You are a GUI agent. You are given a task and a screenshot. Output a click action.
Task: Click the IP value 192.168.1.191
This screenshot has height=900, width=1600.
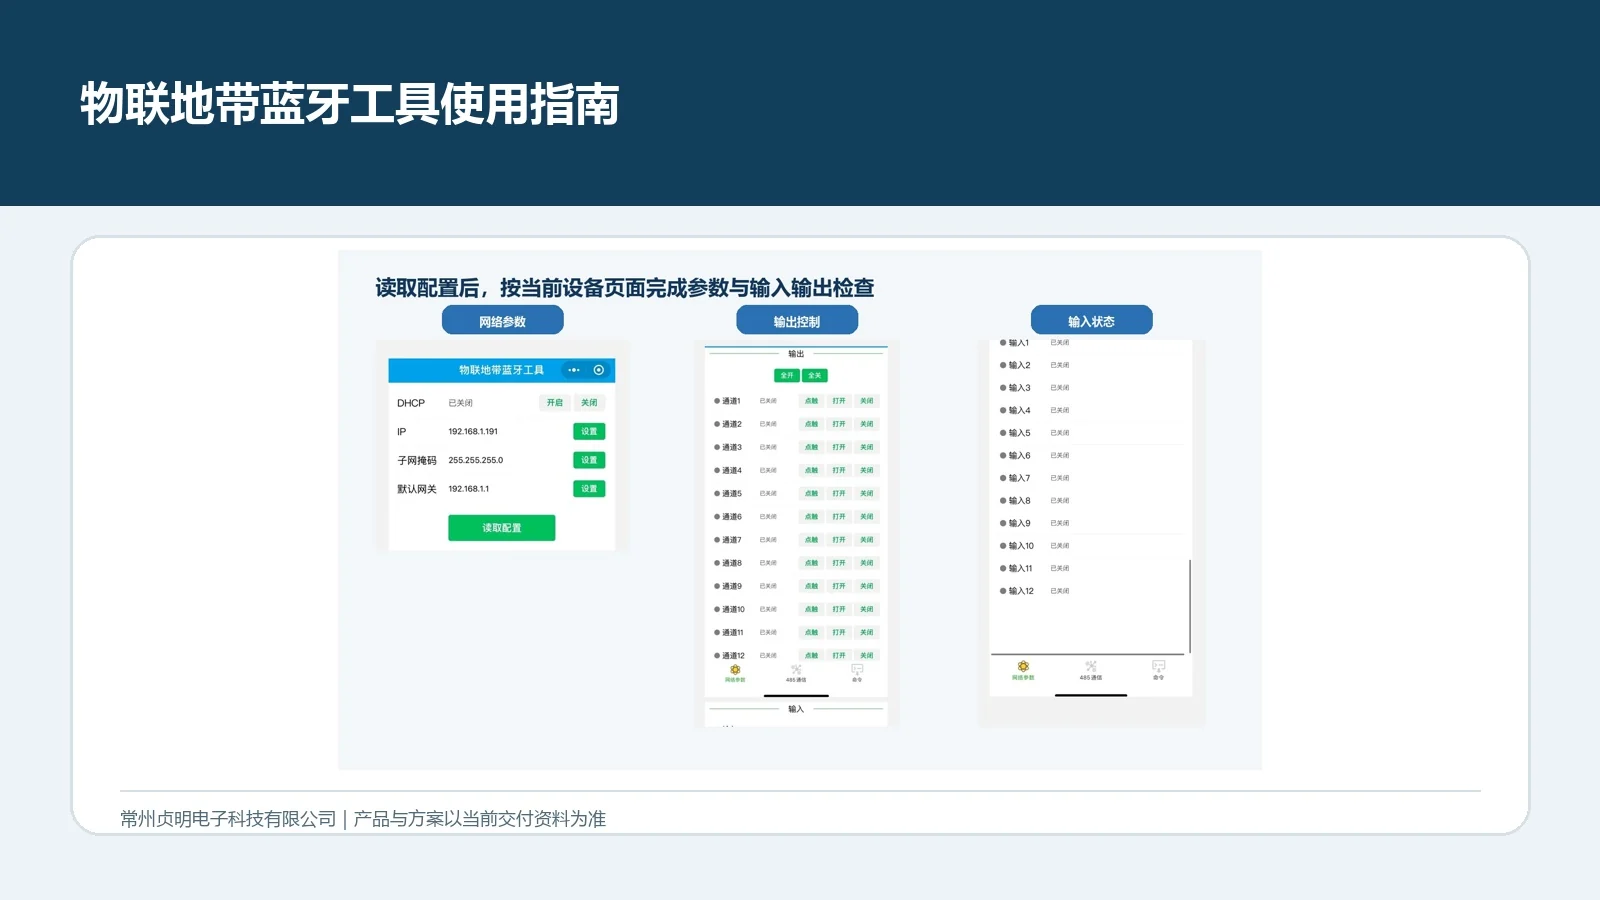(x=473, y=432)
